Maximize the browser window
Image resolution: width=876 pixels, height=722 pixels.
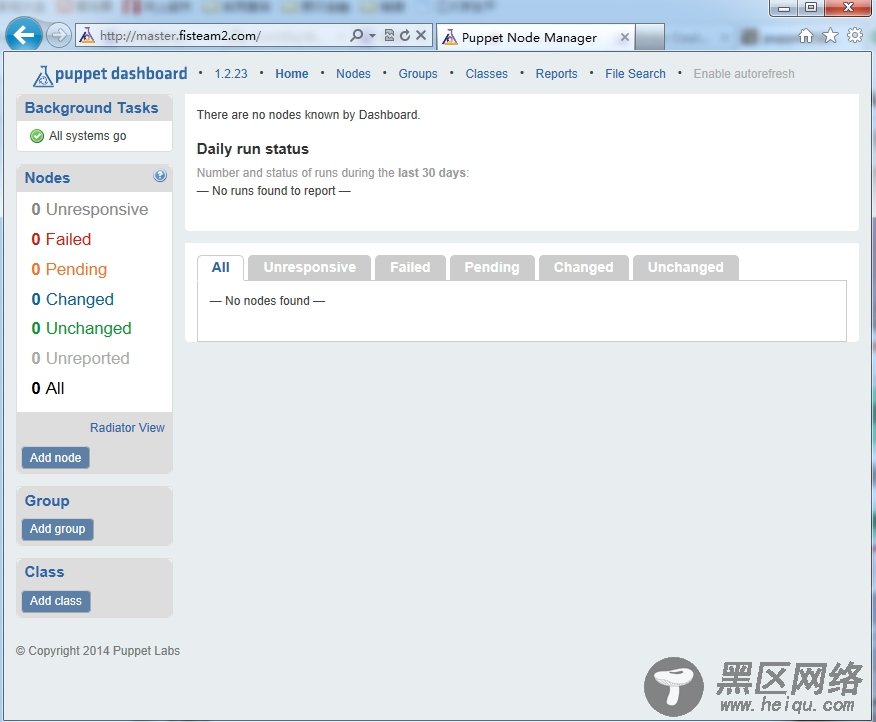tap(811, 8)
